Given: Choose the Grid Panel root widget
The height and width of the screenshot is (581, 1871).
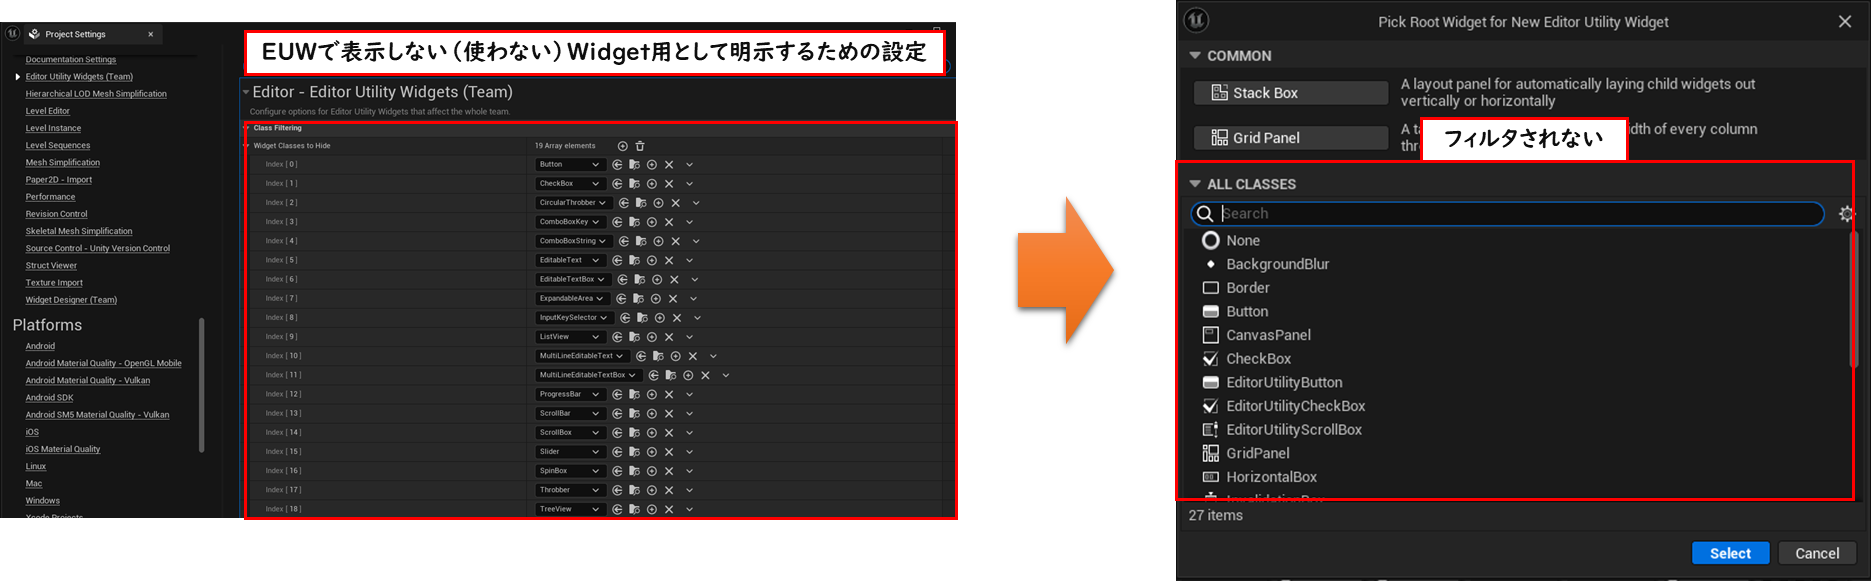Looking at the screenshot, I should (1291, 138).
